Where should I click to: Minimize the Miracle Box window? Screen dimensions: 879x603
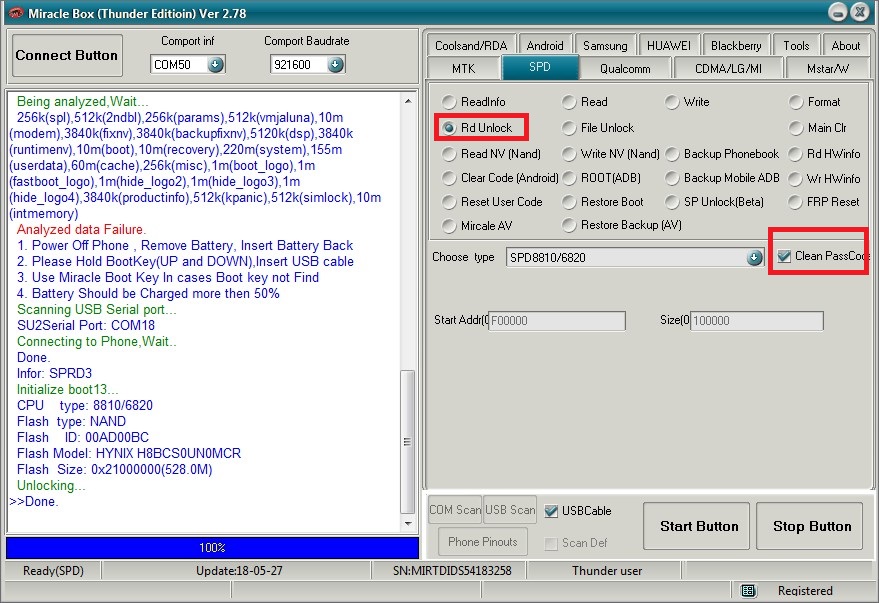[838, 12]
